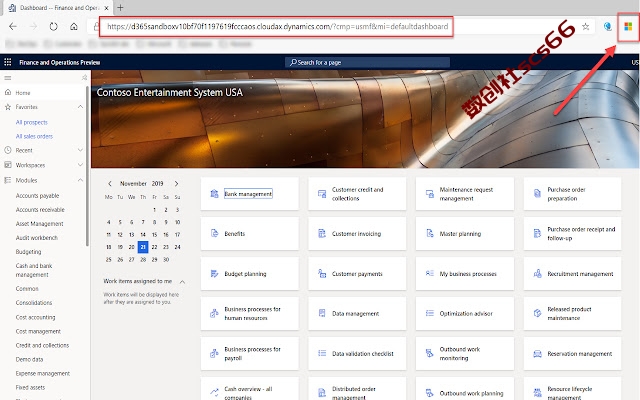Viewport: 640px width, 400px height.
Task: Click the Bank management tile icon
Action: tap(214, 193)
